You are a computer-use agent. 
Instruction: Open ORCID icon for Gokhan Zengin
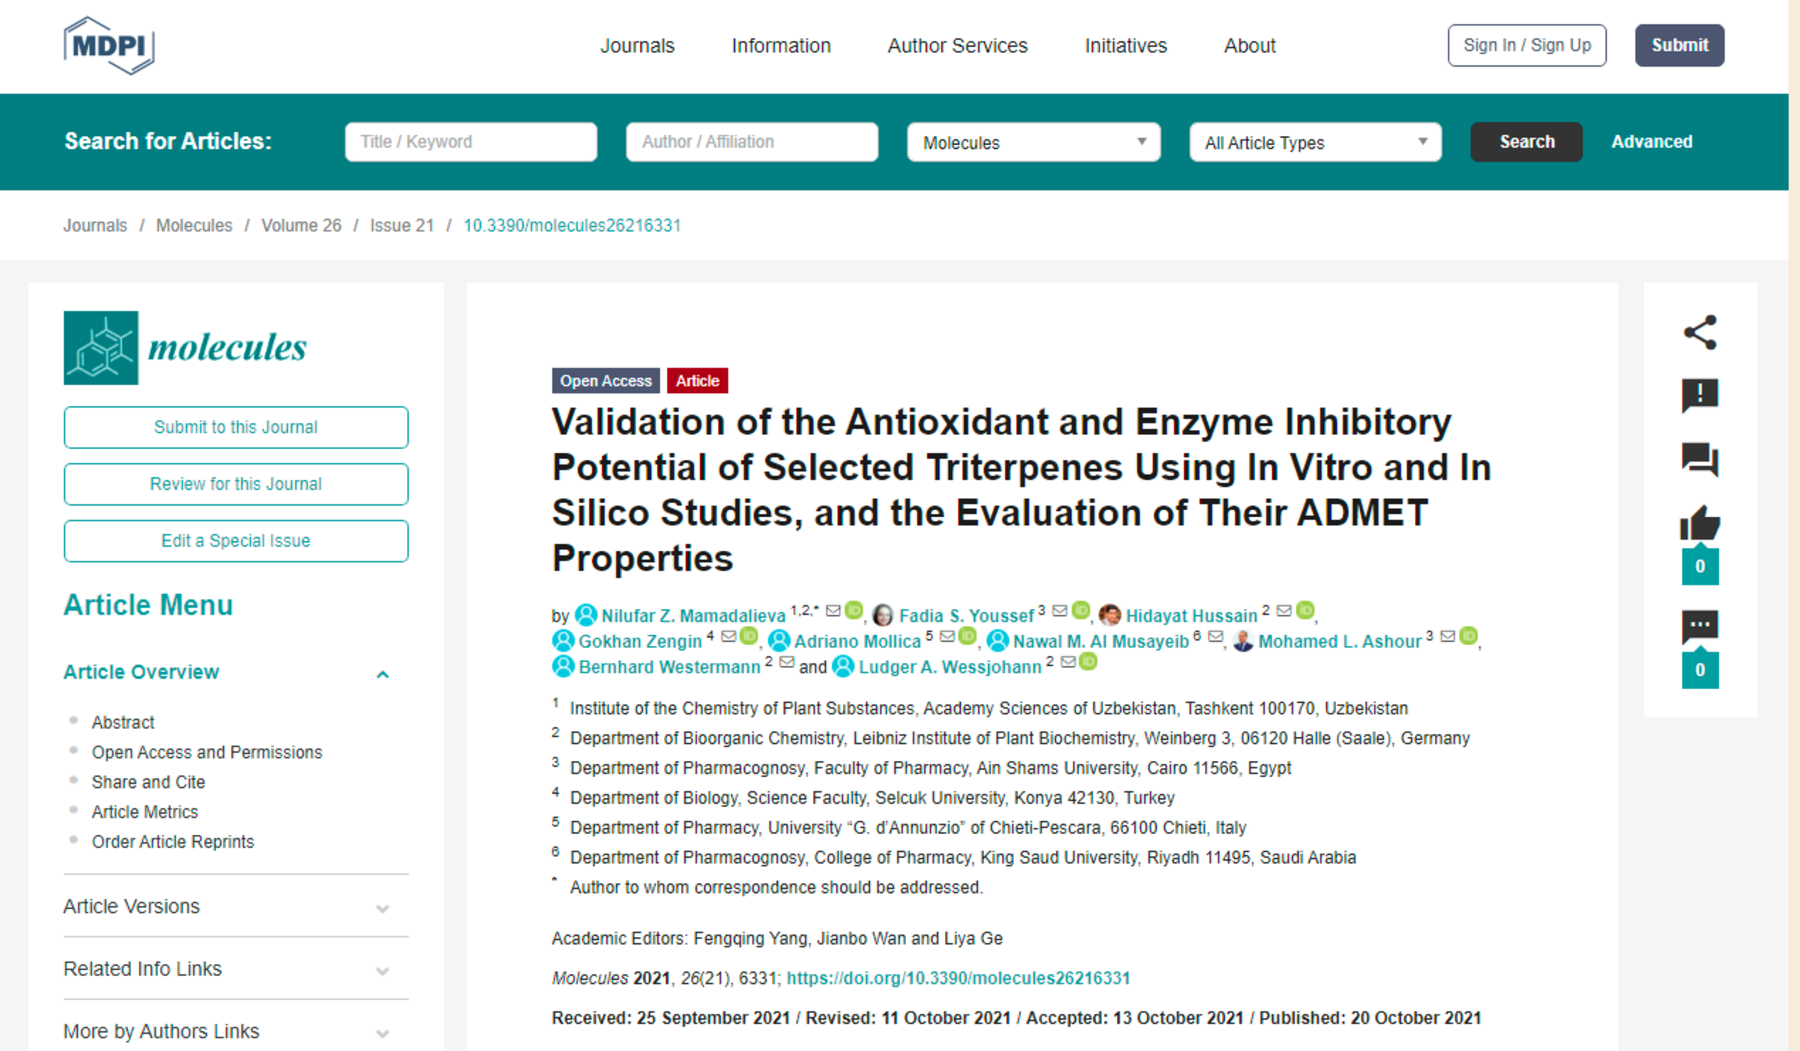point(748,636)
